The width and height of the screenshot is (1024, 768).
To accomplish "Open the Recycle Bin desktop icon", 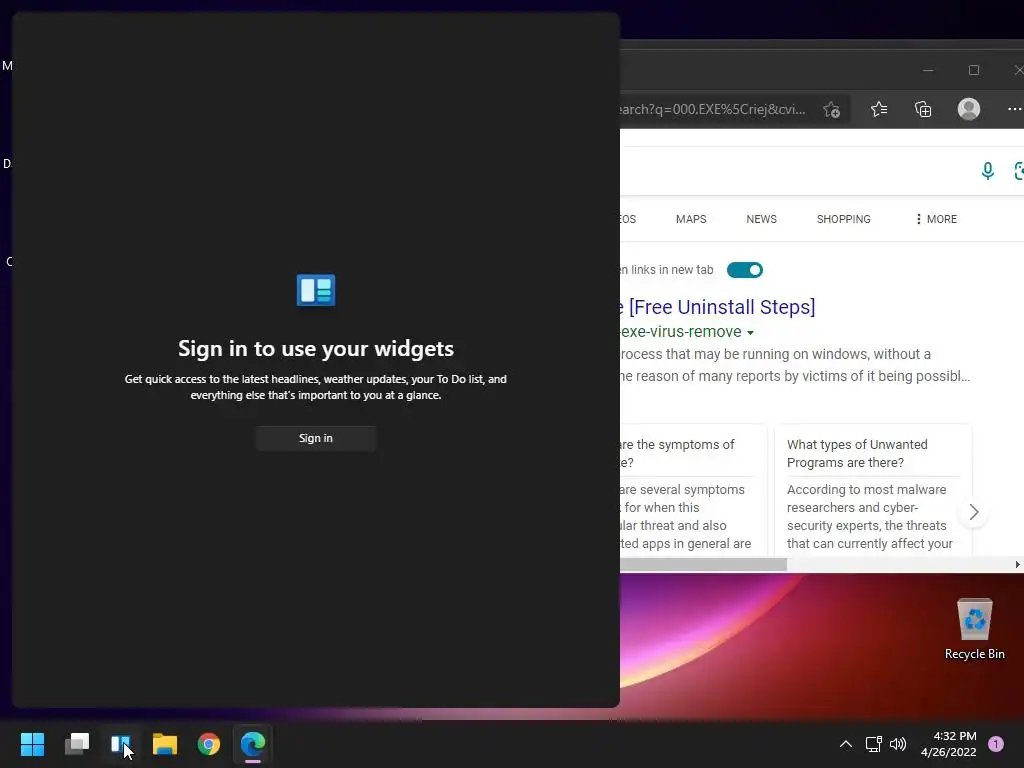I will click(974, 629).
